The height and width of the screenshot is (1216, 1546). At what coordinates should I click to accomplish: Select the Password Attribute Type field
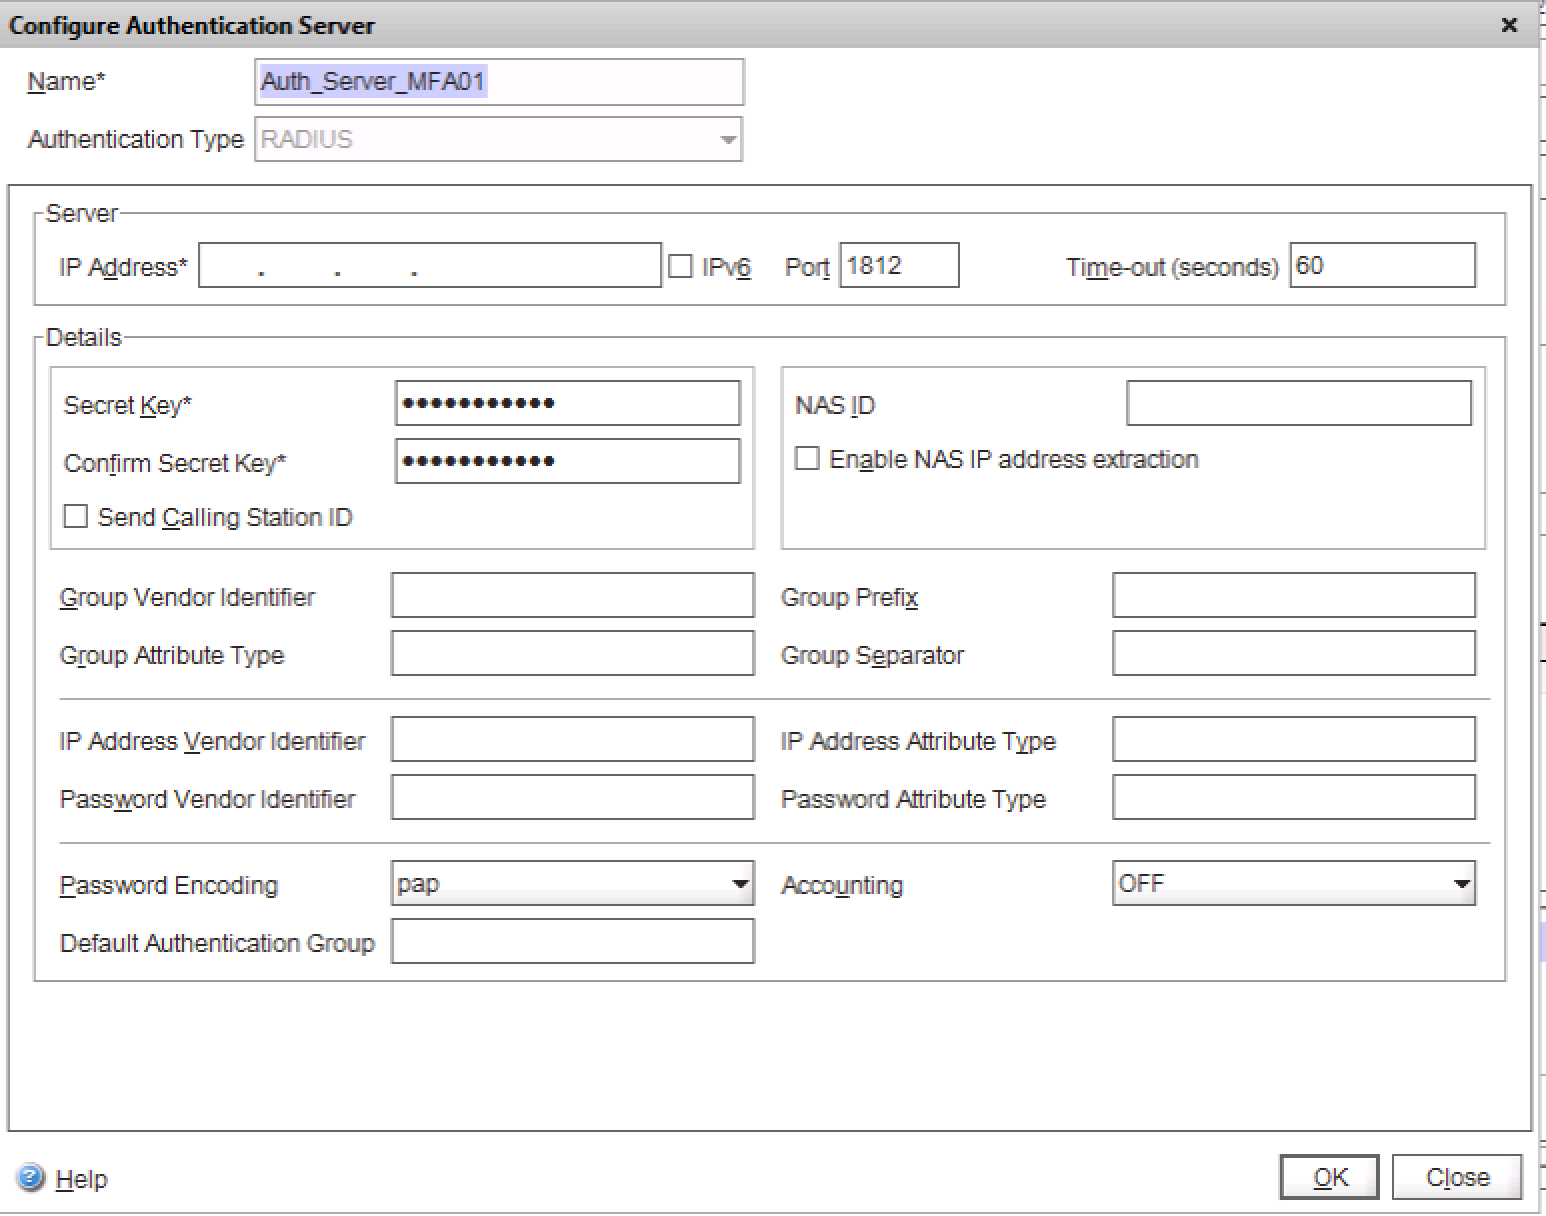[x=1293, y=797]
